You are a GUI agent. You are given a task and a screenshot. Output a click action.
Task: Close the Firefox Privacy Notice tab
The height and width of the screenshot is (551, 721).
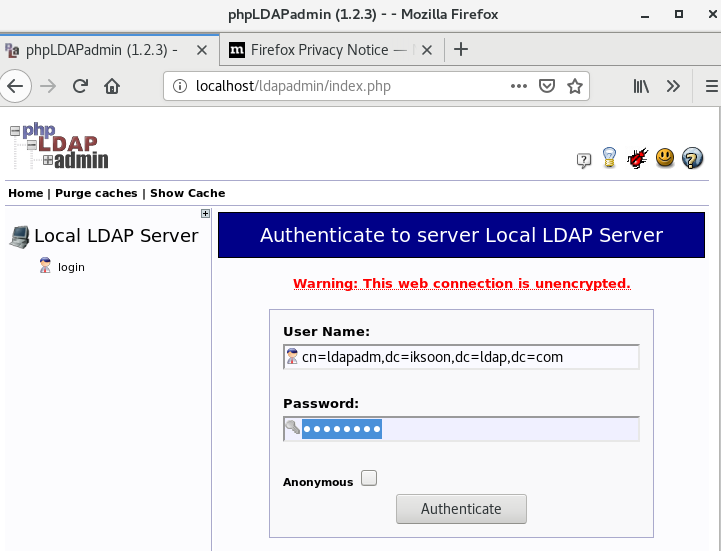(x=427, y=50)
